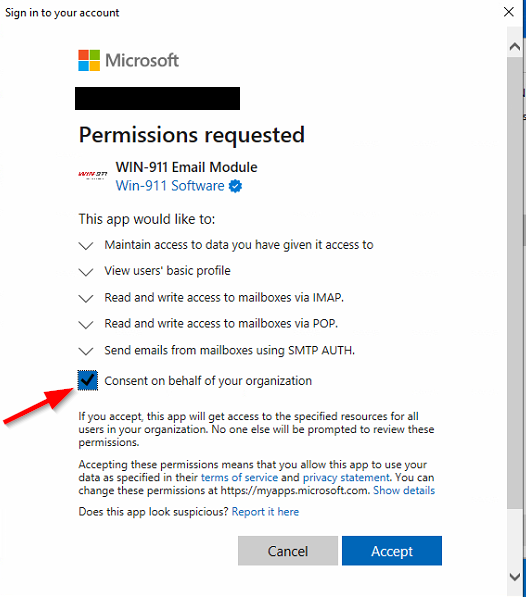Click Report it here link
Screen dimensions: 526x597
pyautogui.click(x=265, y=512)
